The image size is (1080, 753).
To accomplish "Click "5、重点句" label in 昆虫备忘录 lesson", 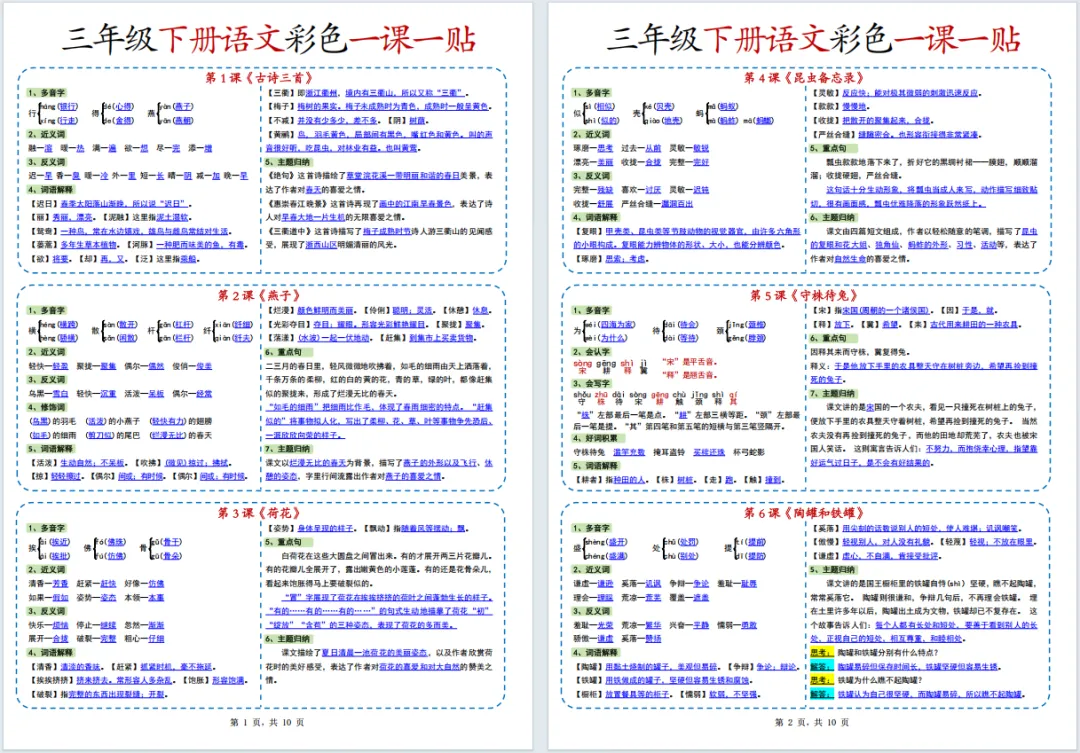I will point(829,148).
